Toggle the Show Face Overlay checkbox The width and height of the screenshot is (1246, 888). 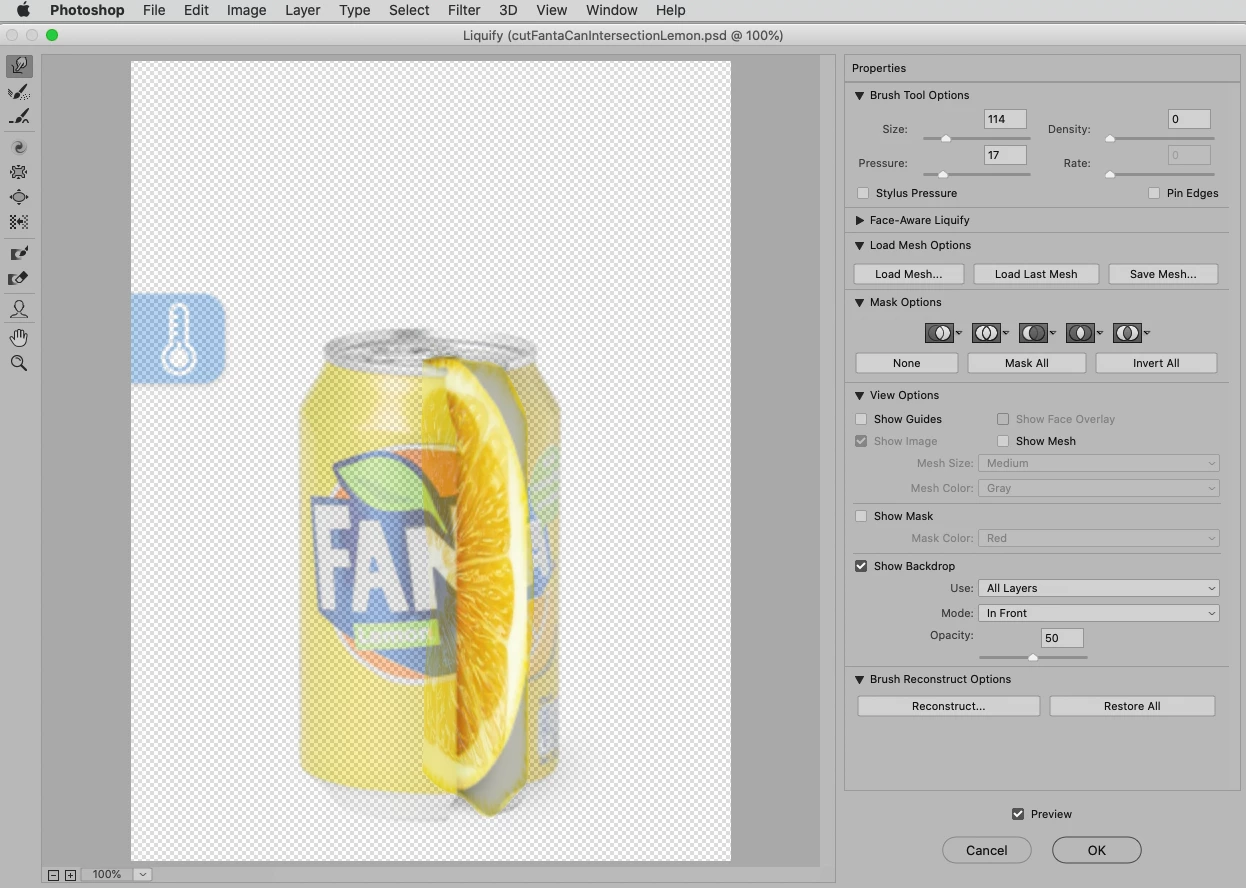[1003, 419]
